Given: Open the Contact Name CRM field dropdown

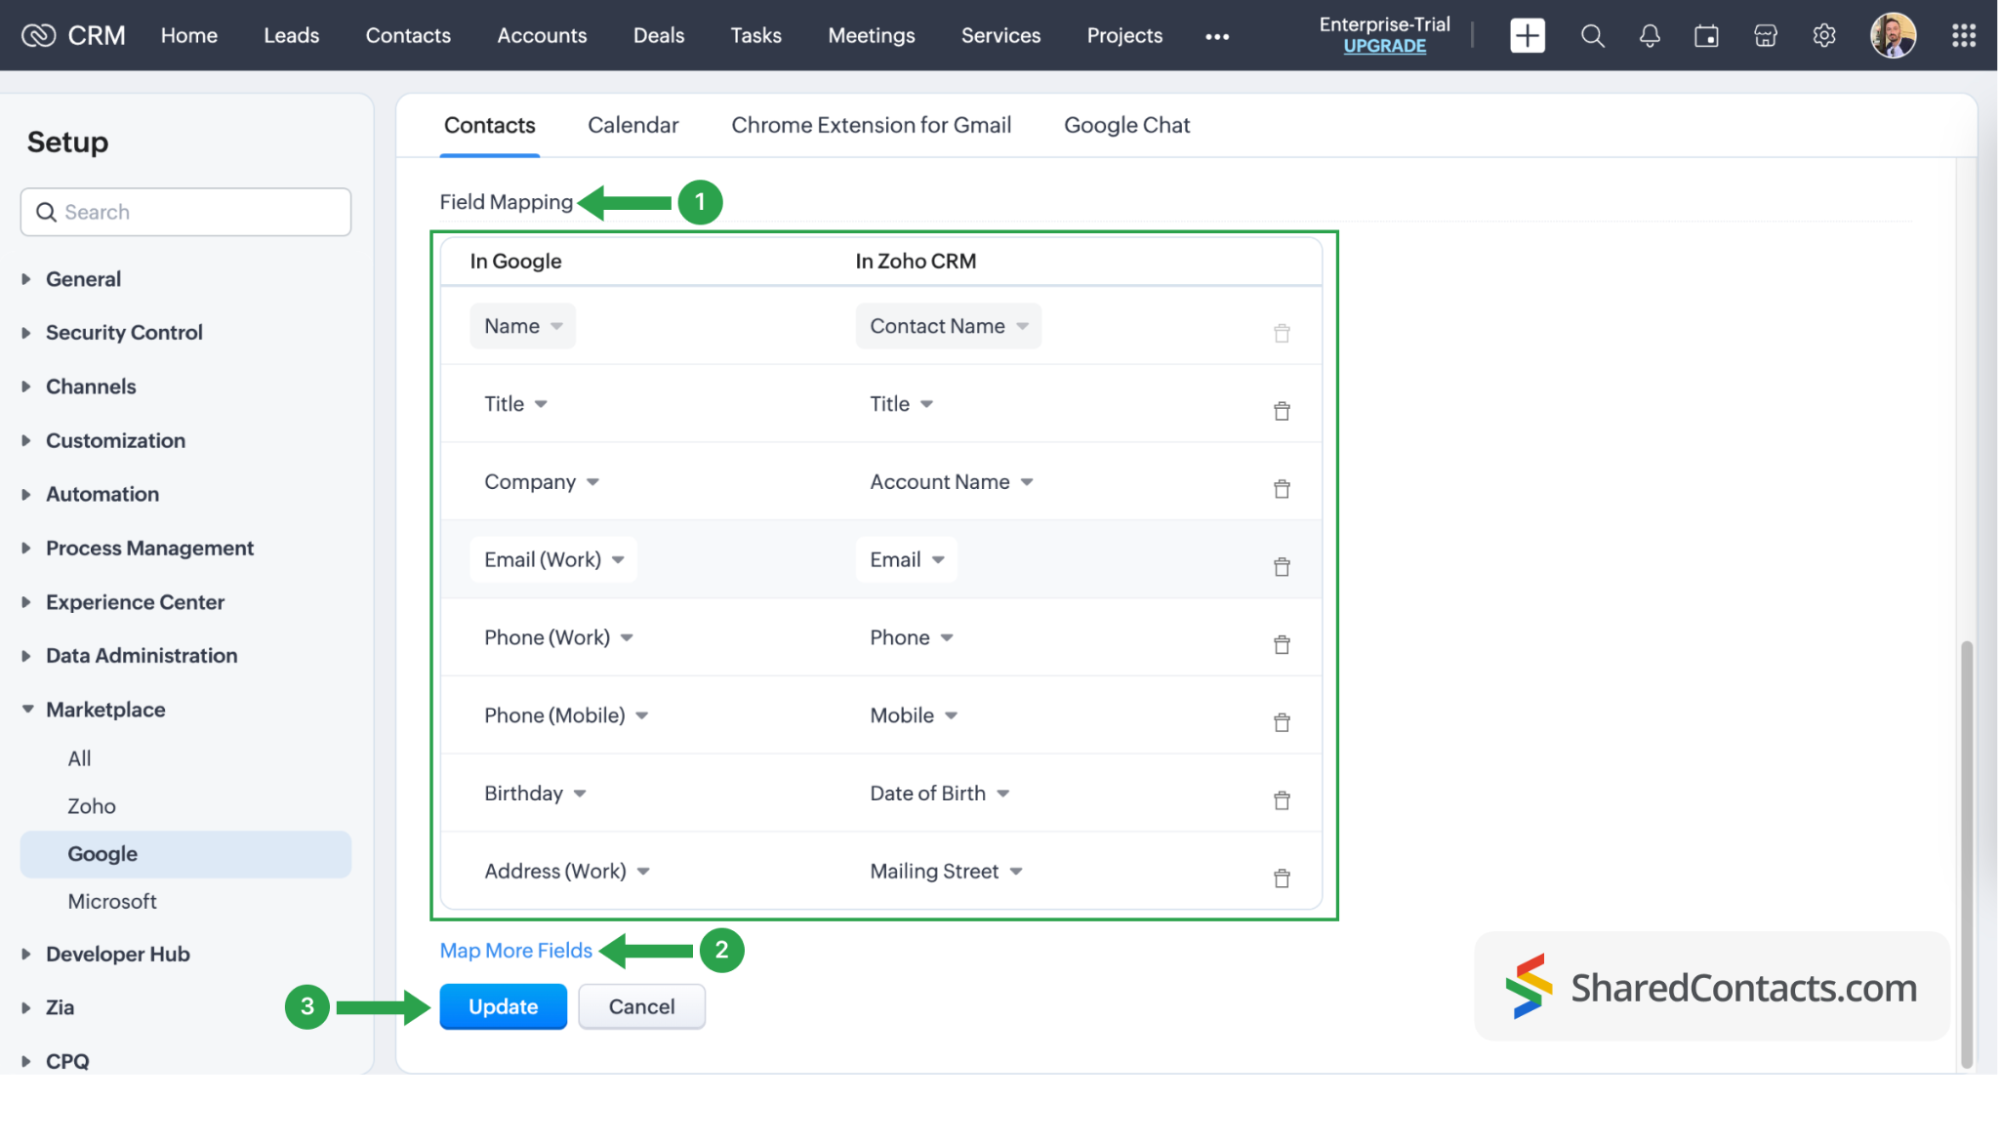Looking at the screenshot, I should coord(948,326).
